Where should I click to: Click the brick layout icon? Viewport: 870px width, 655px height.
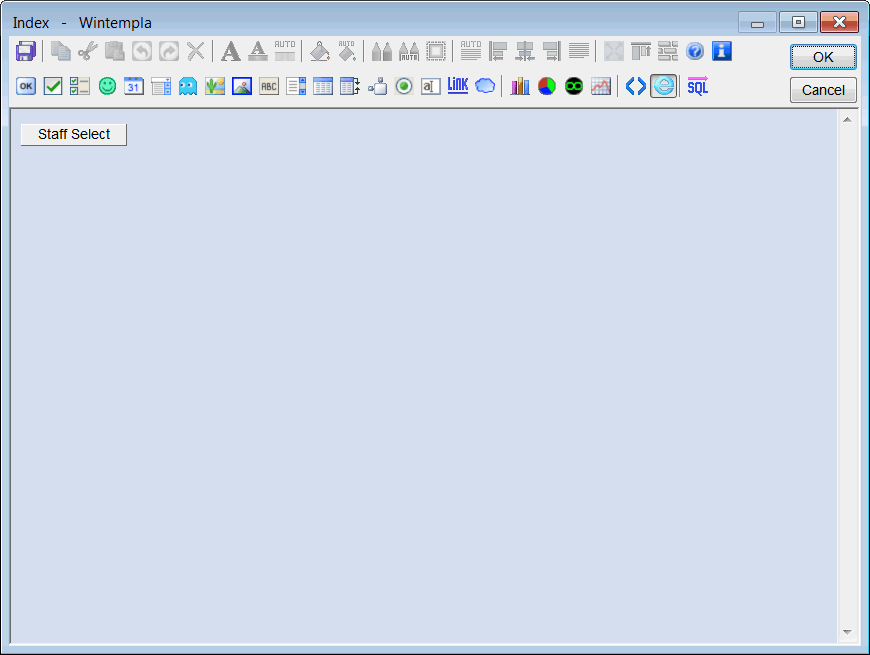pyautogui.click(x=668, y=52)
